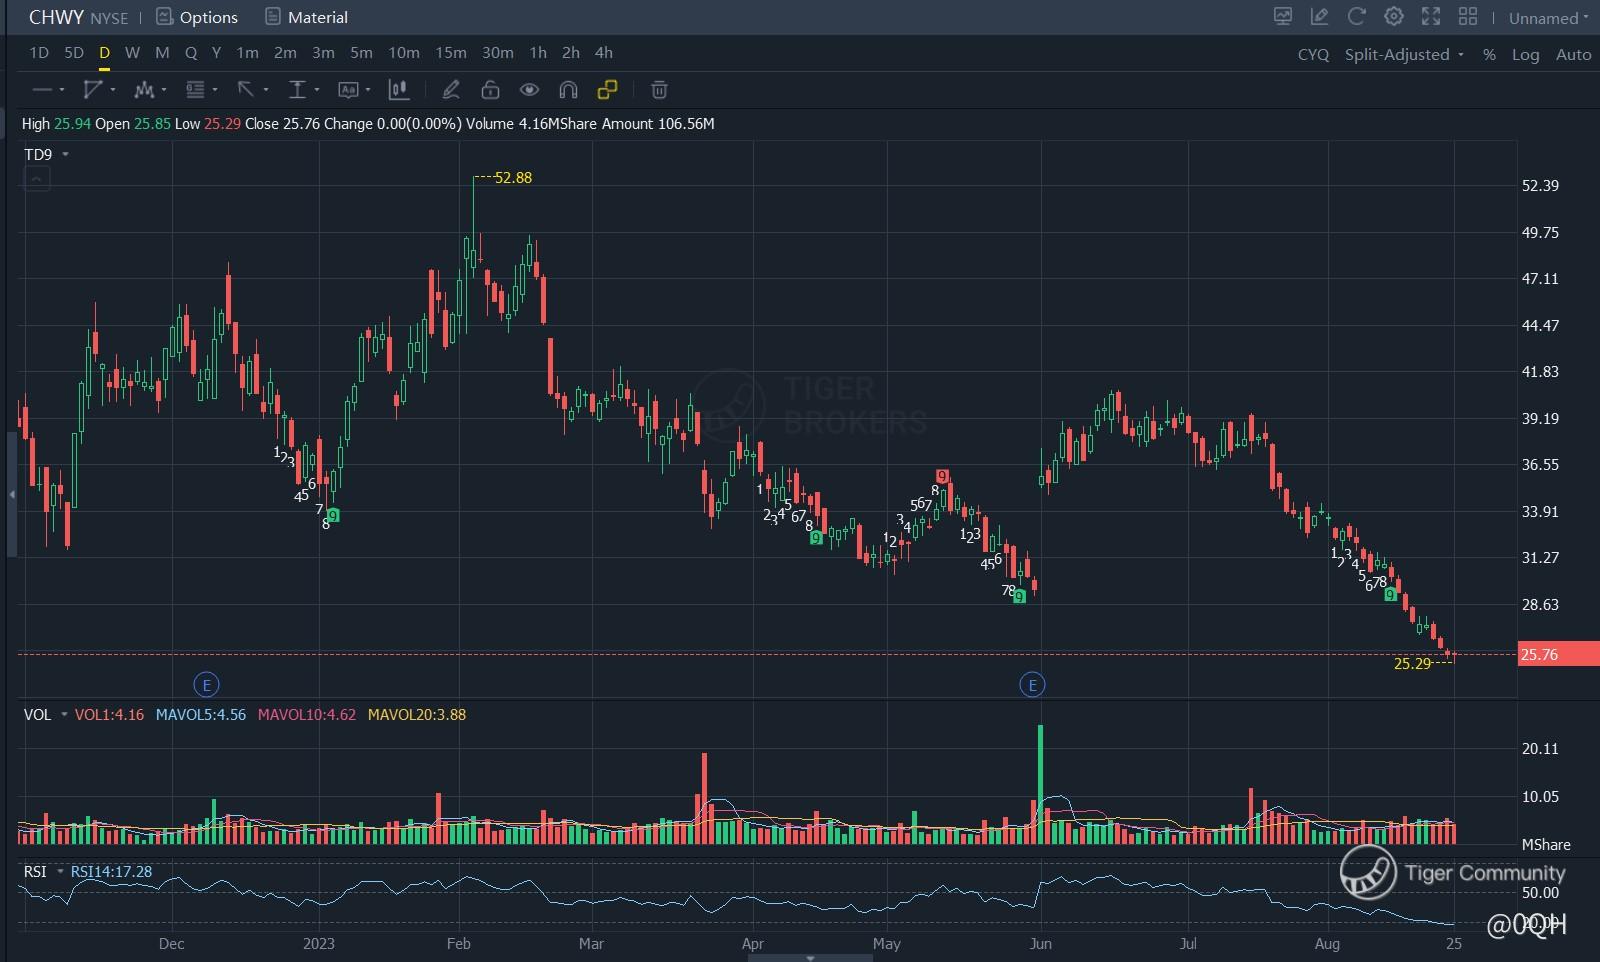
Task: Toggle Log scale on the price axis
Action: click(1525, 55)
